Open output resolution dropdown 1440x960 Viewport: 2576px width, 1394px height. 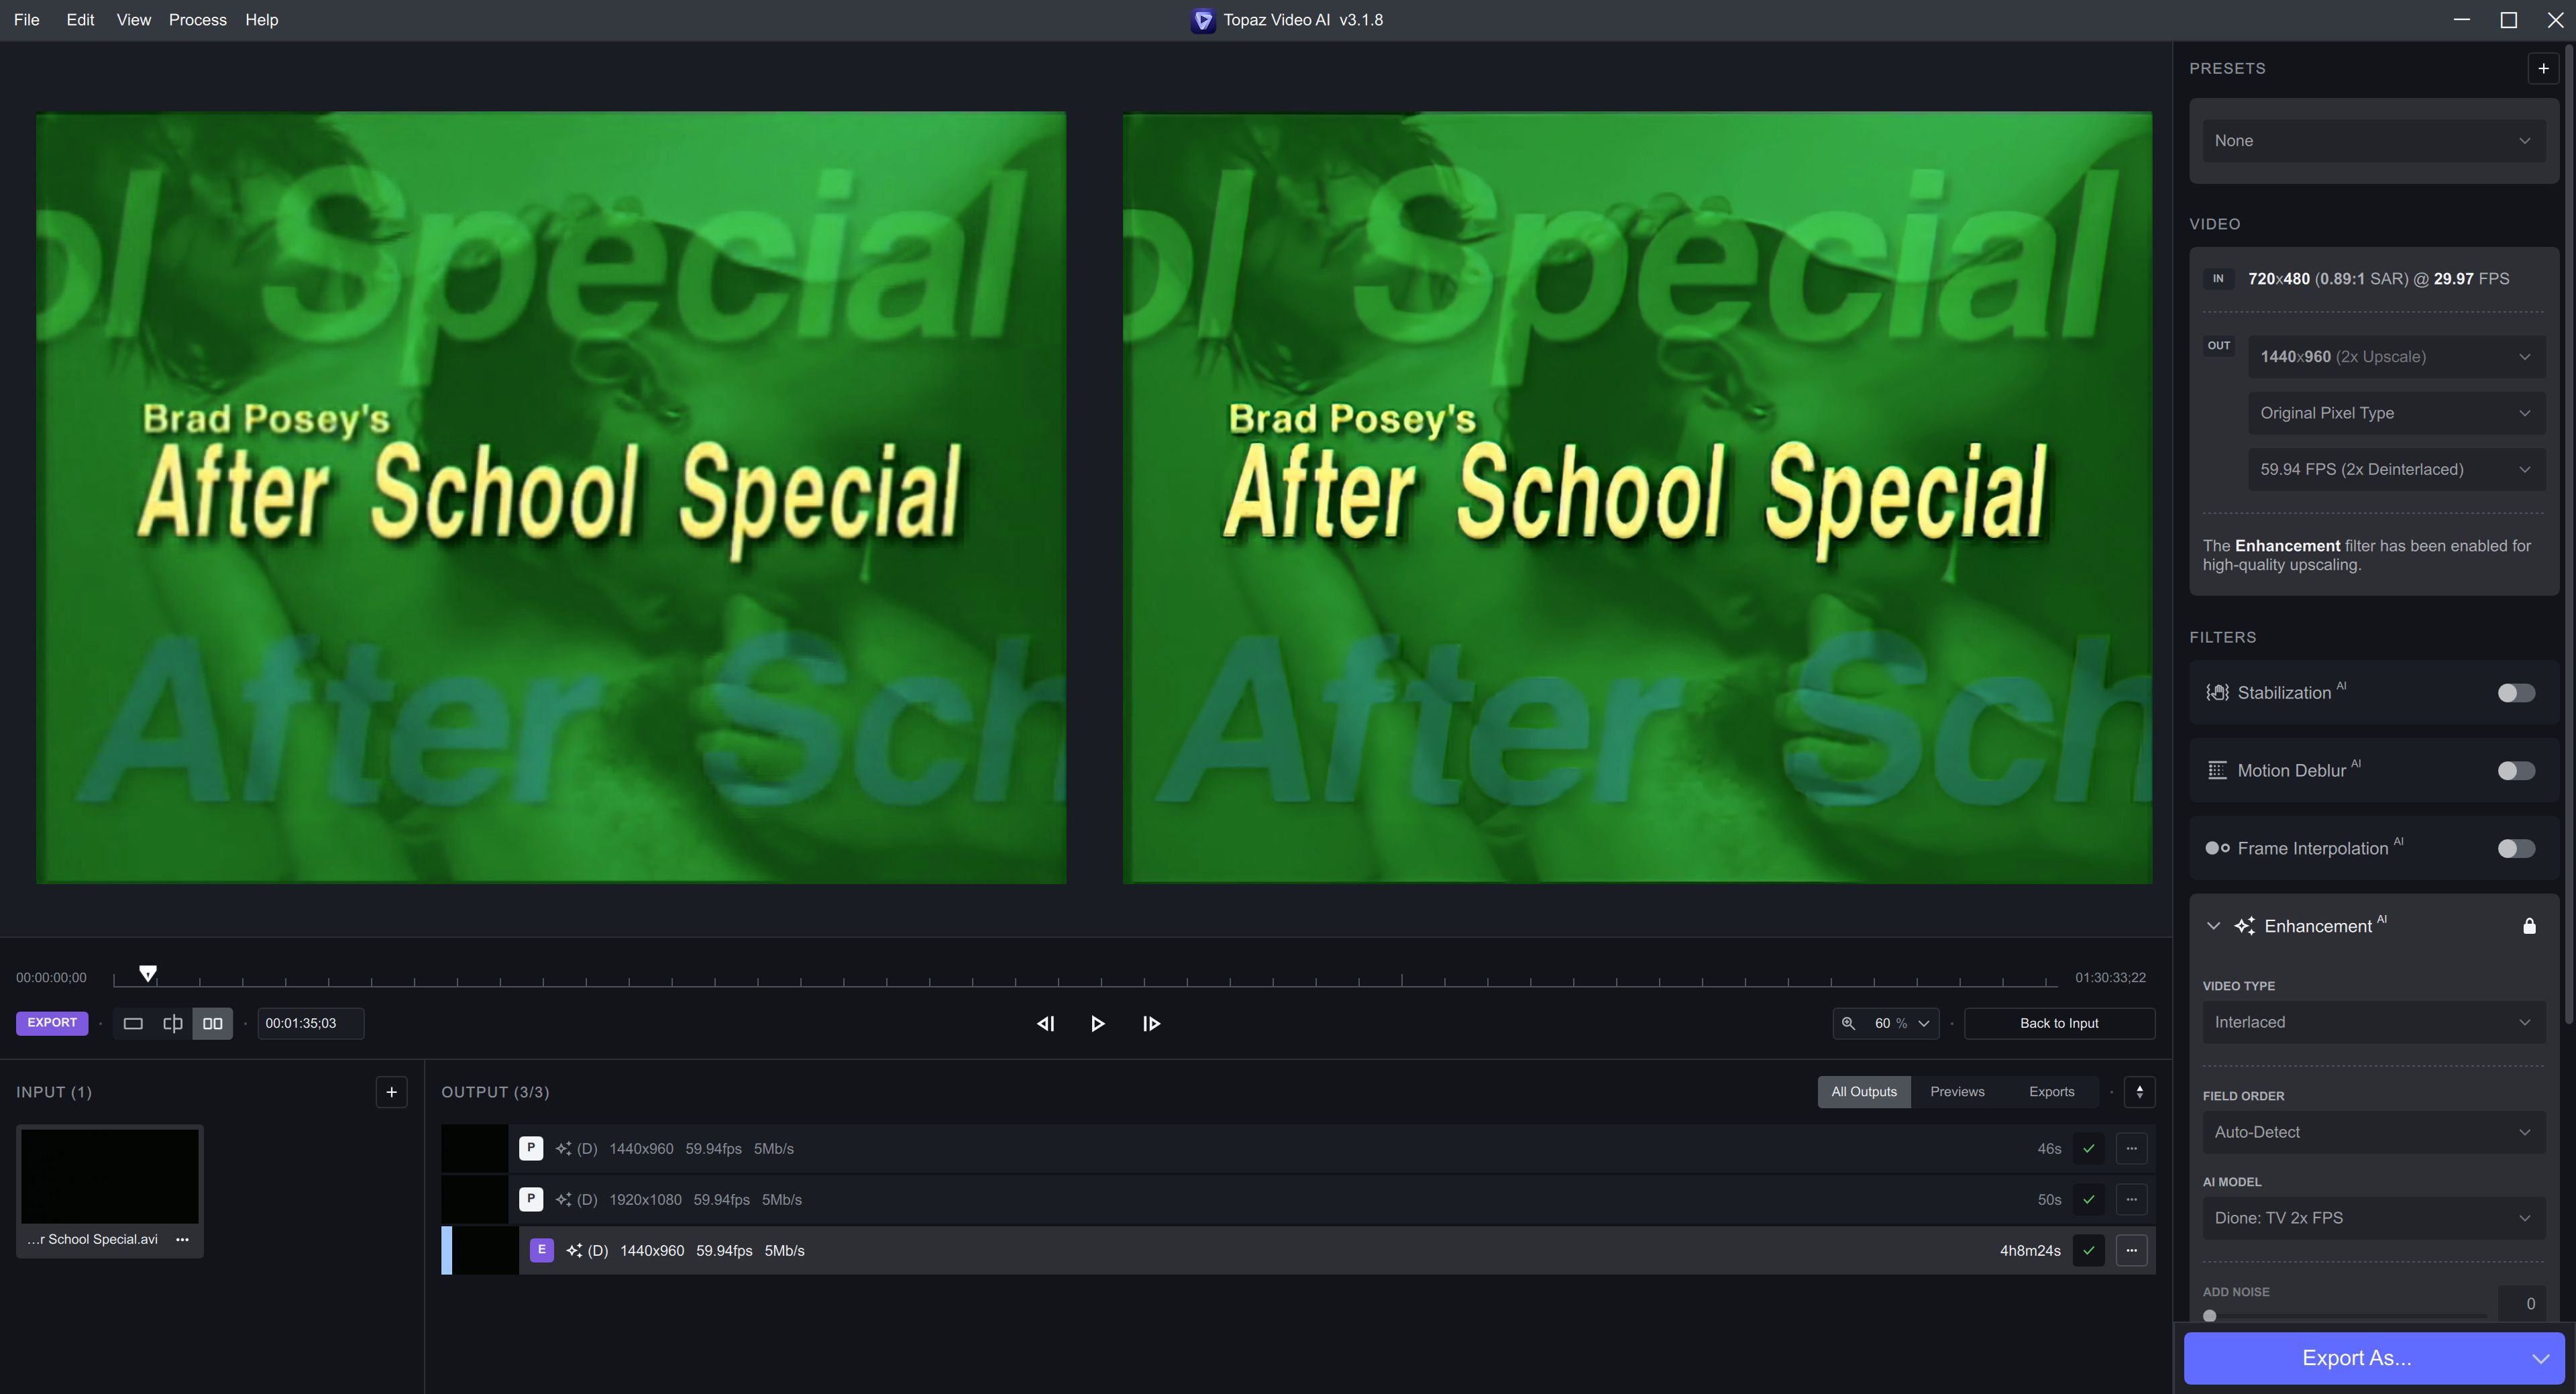pos(2396,357)
